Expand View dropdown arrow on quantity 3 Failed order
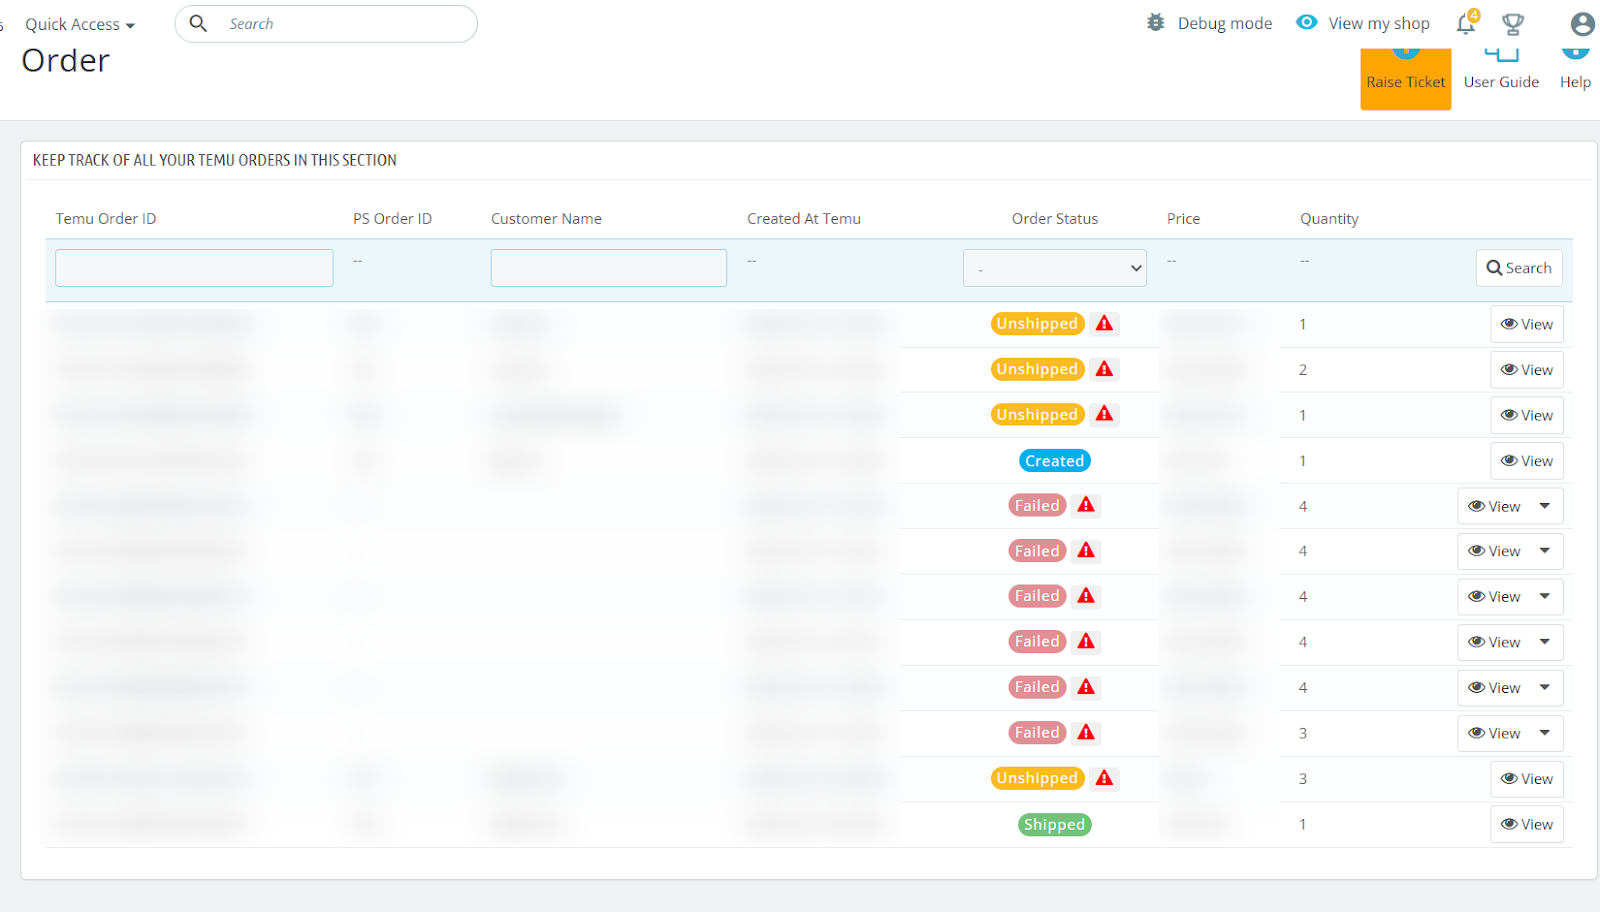Viewport: 1600px width, 912px height. click(x=1545, y=733)
